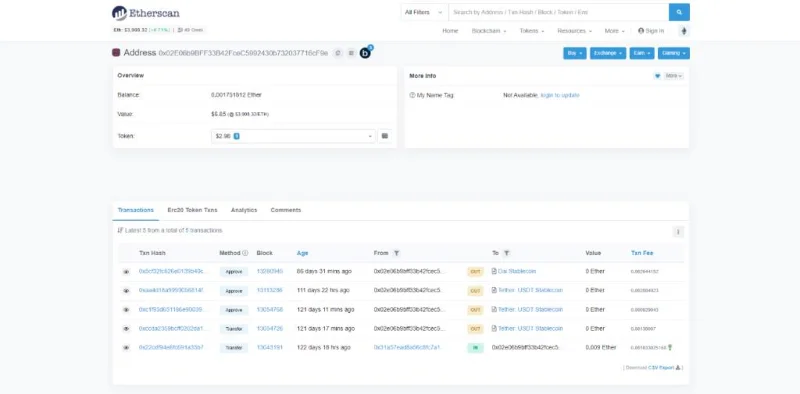Open the From address 0x31a57ead8a06c8fc7a1
This screenshot has height=394, width=800.
click(407, 347)
